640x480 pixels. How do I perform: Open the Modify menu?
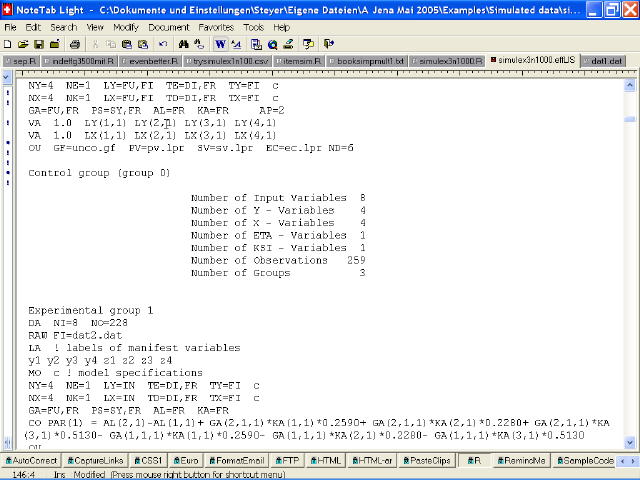[125, 27]
